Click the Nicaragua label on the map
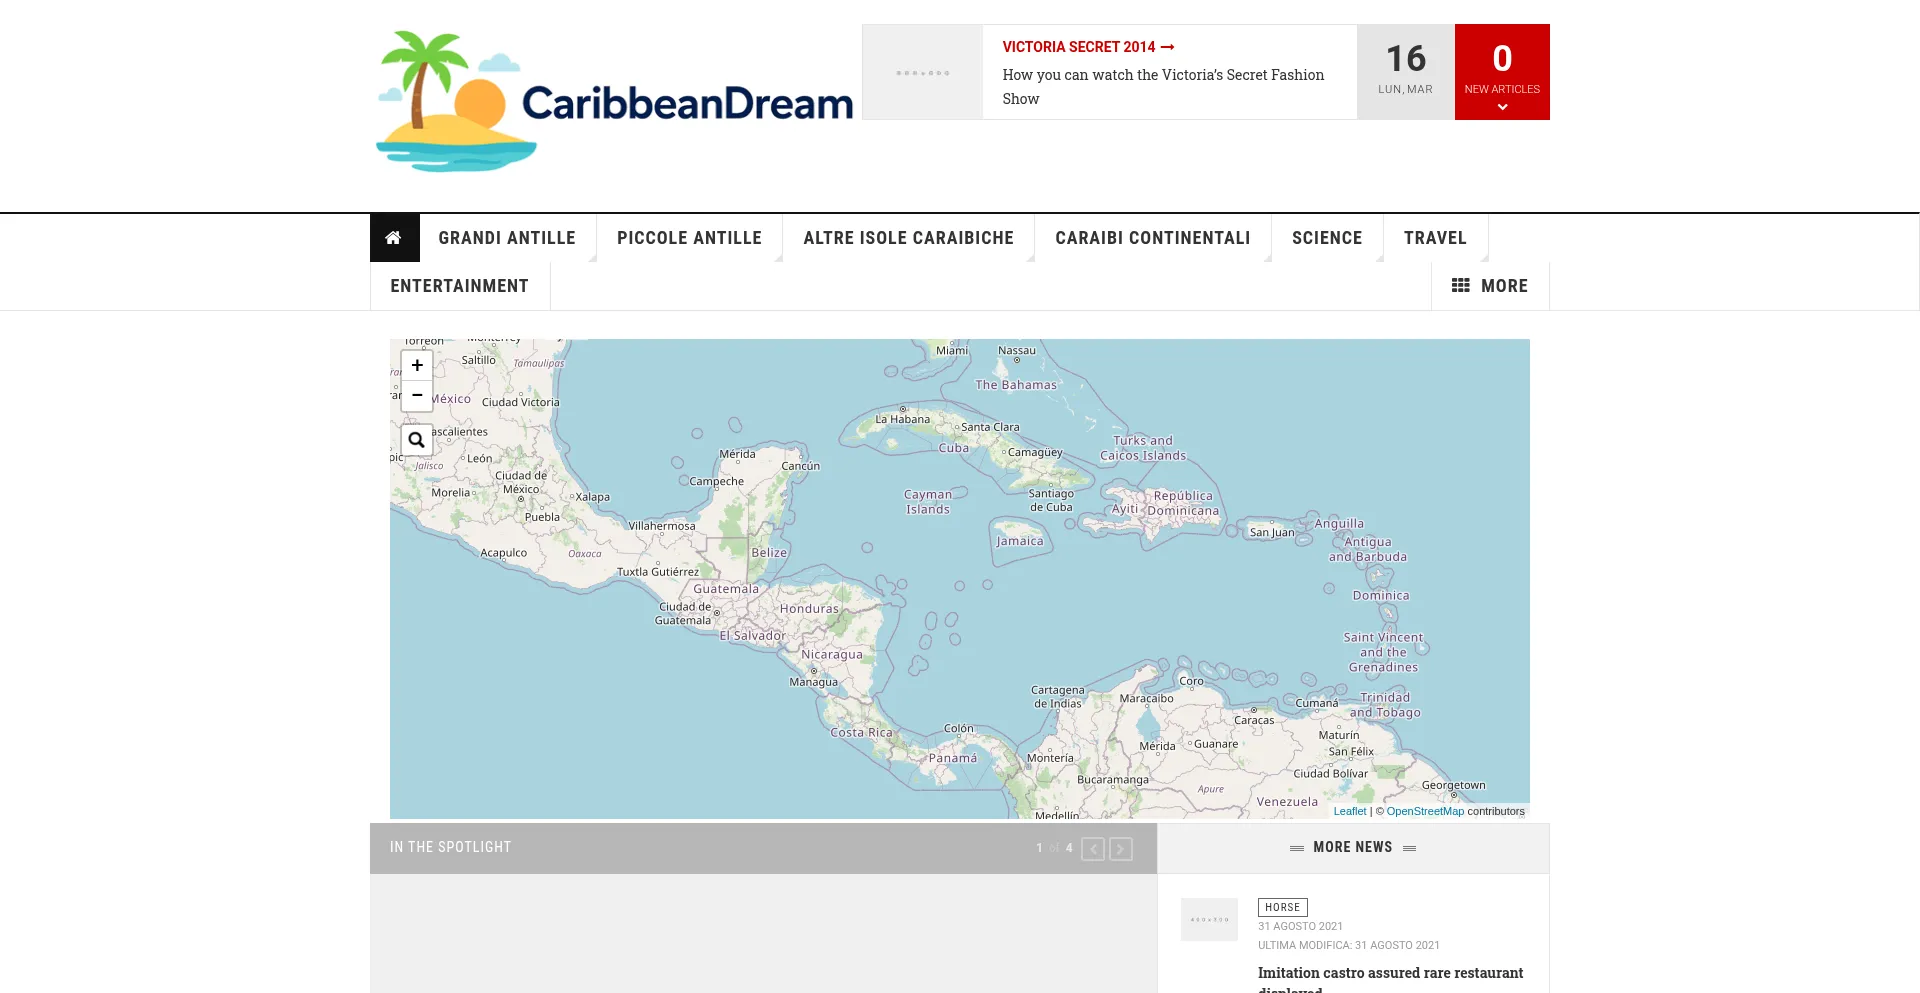Viewport: 1920px width, 993px height. (x=831, y=654)
